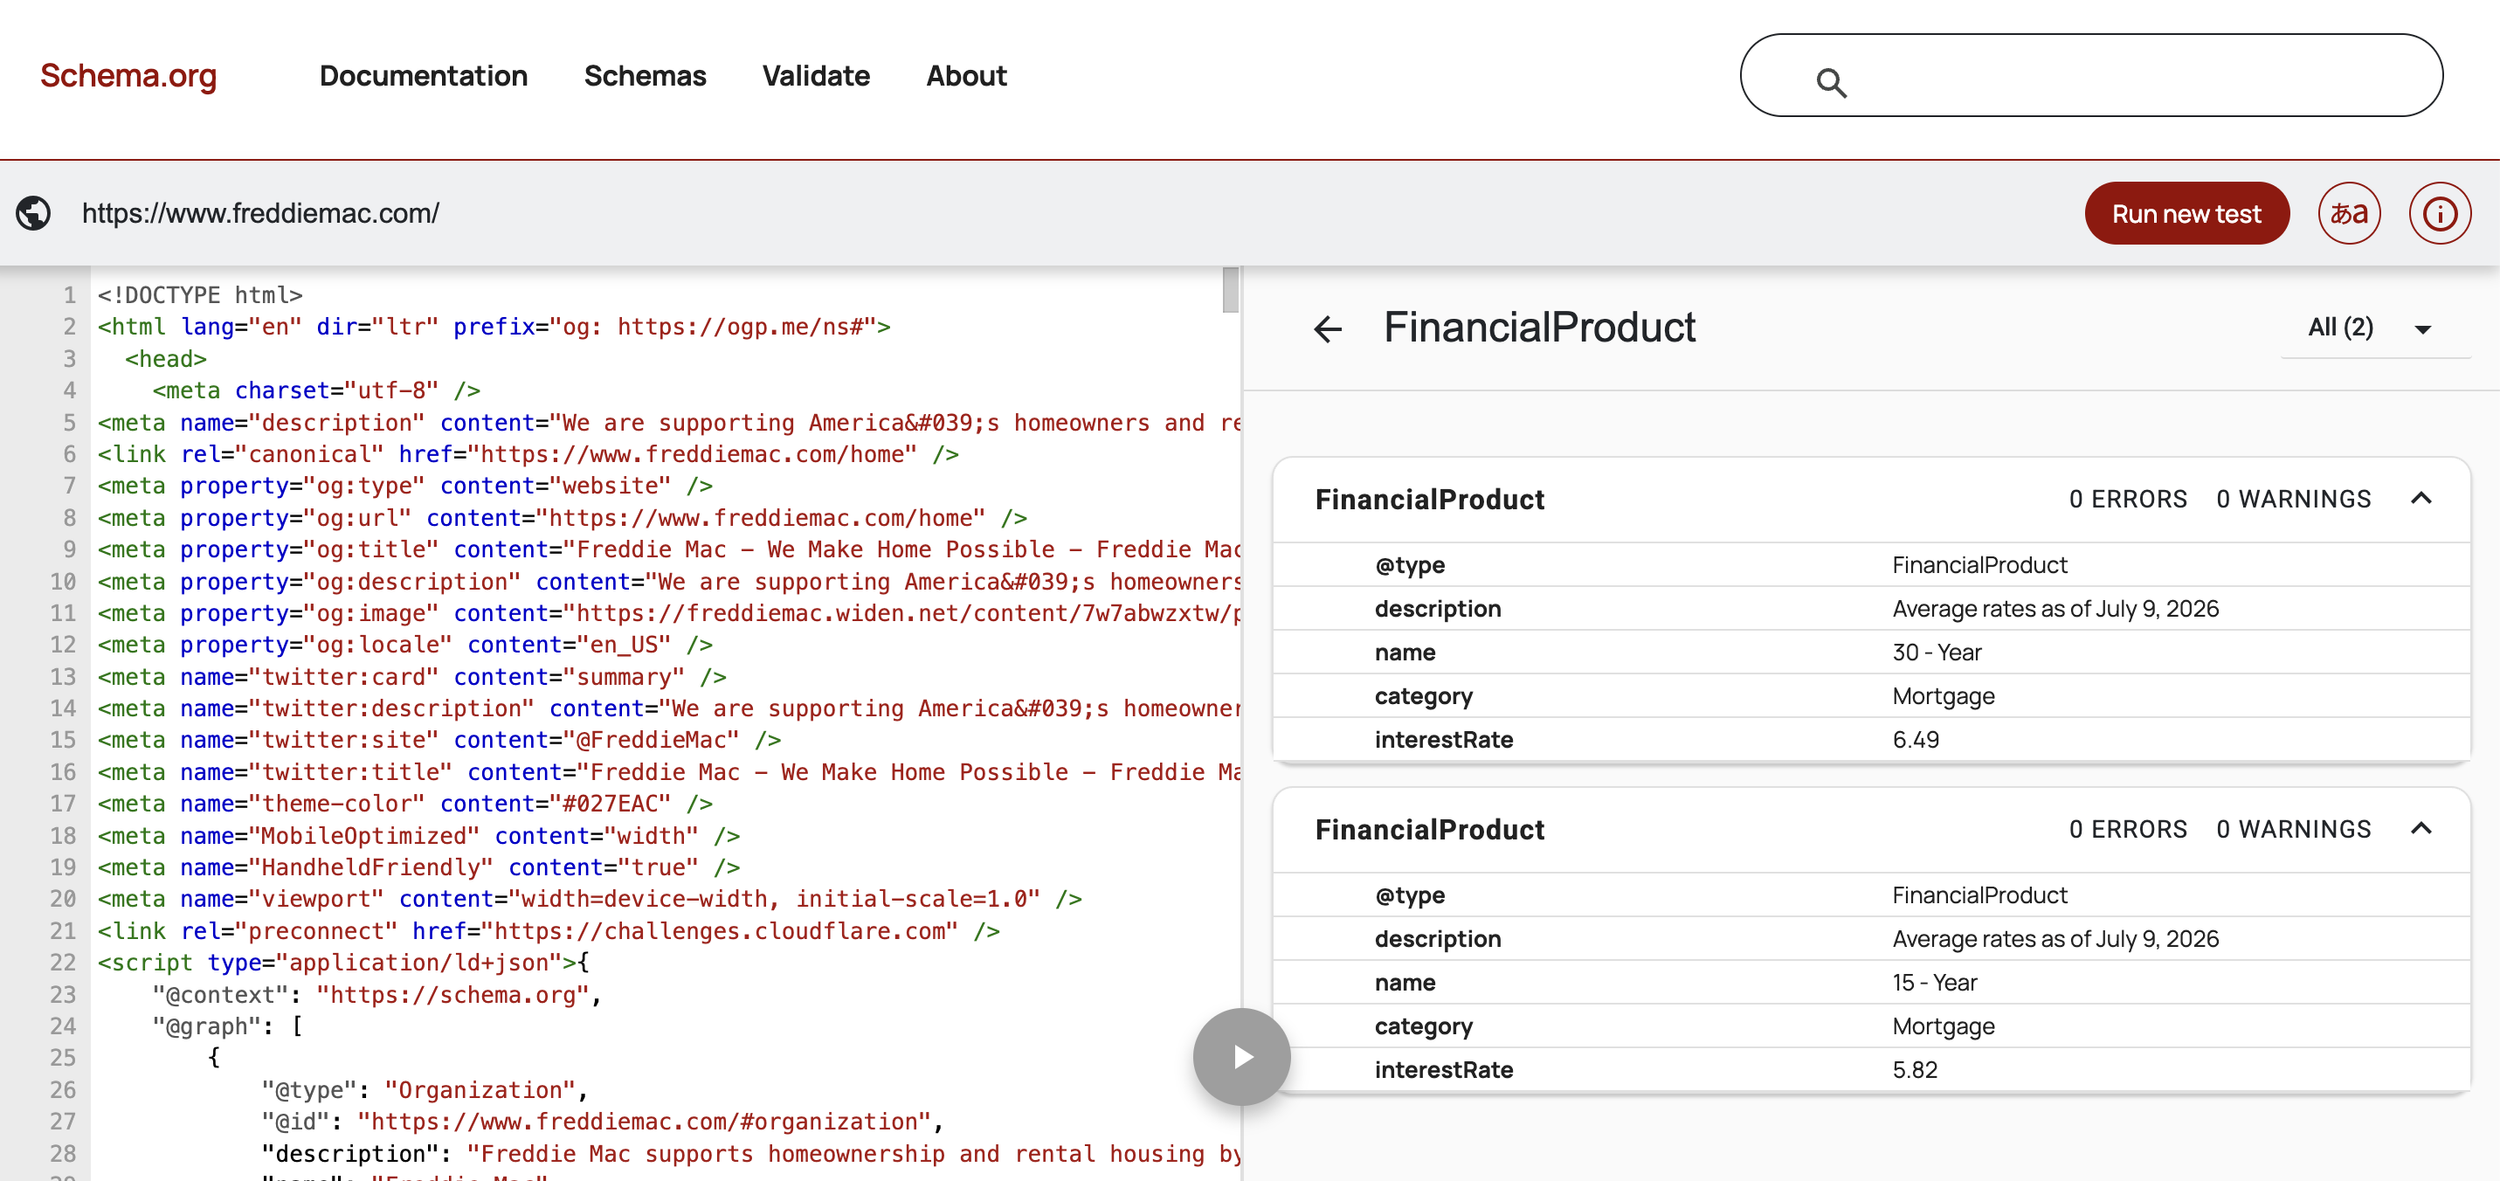The width and height of the screenshot is (2500, 1181).
Task: Collapse the 30 - Year FinancialProduct card
Action: click(2421, 498)
